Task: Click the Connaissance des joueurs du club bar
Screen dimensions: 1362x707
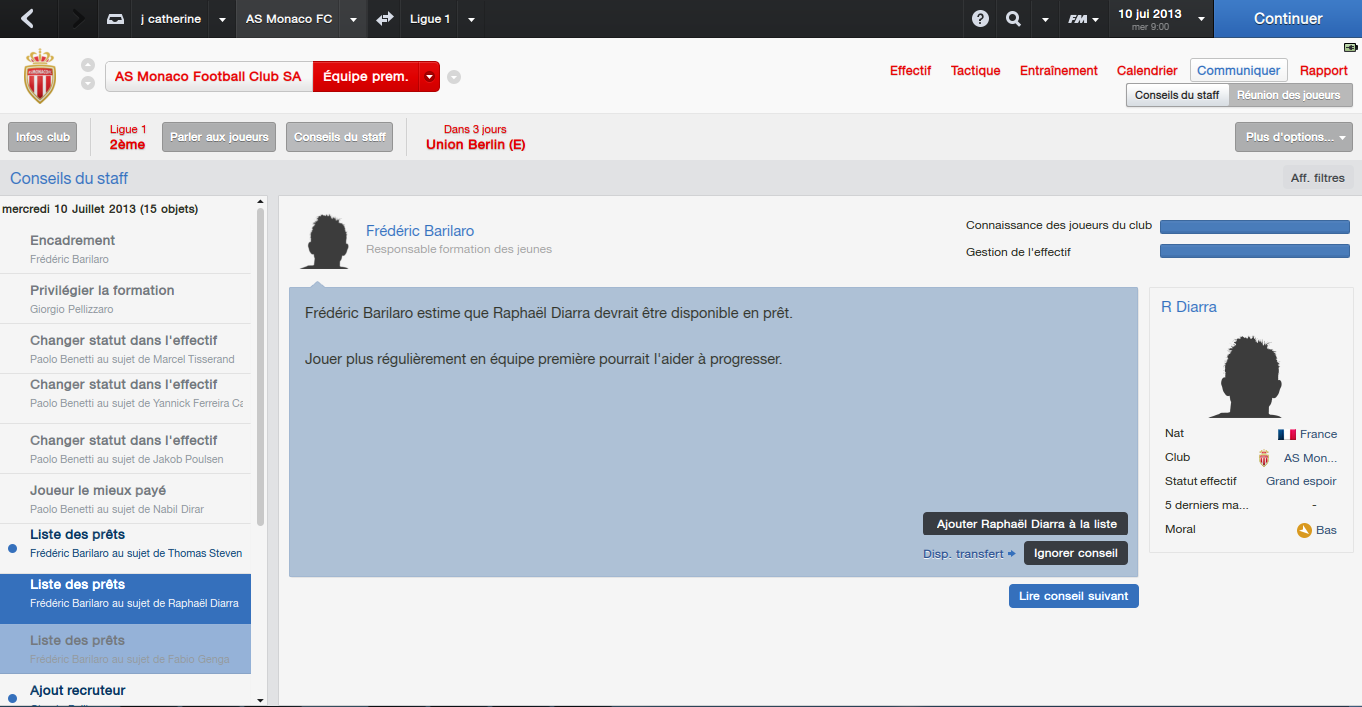Action: (1254, 226)
